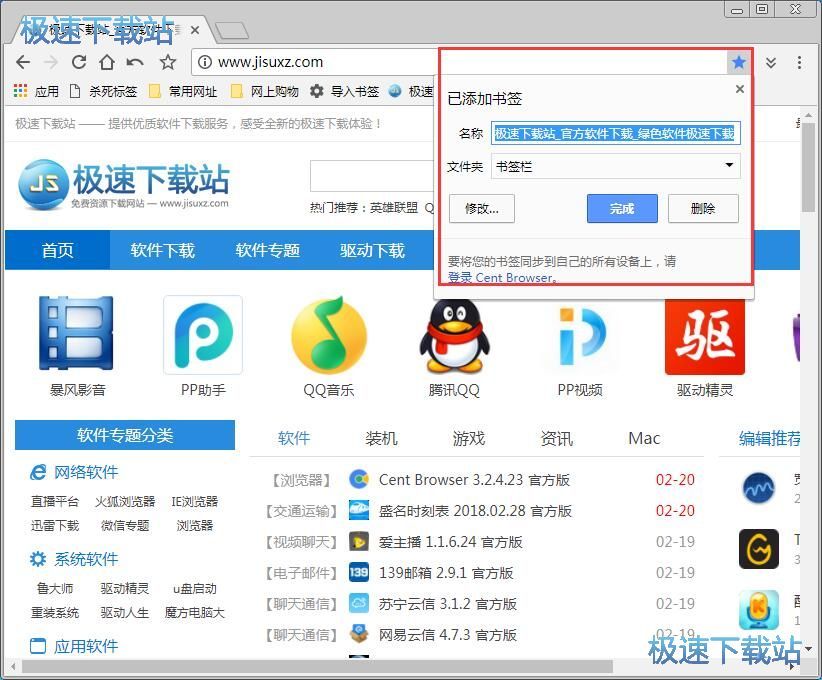Click the 导入书签 bookmark item
822x680 pixels.
345,91
